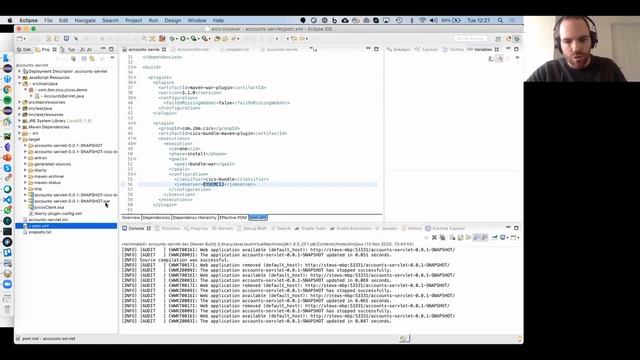Open the snippets.txt editor tab
This screenshot has width=640, height=360.
(x=234, y=49)
